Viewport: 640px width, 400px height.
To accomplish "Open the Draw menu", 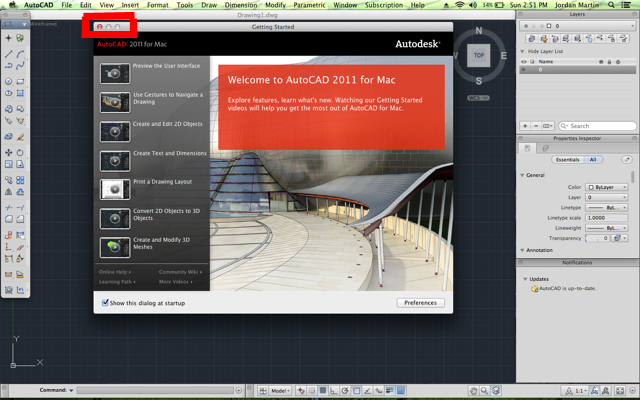I will (209, 5).
